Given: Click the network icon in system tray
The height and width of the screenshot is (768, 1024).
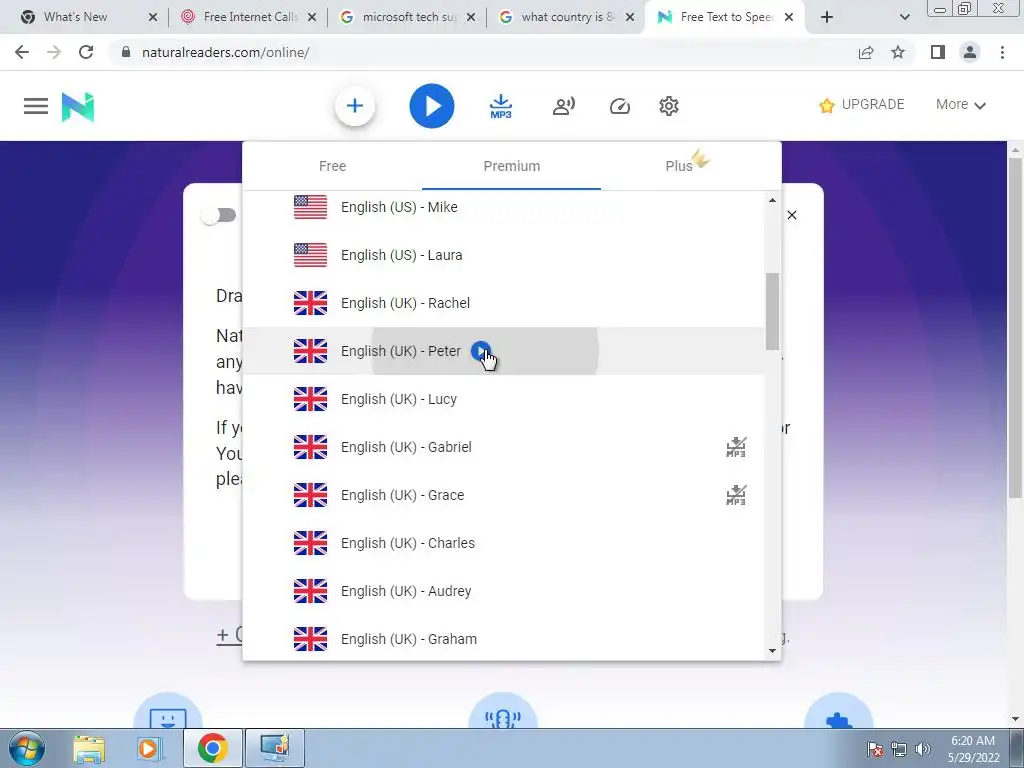Looking at the screenshot, I should tap(899, 749).
